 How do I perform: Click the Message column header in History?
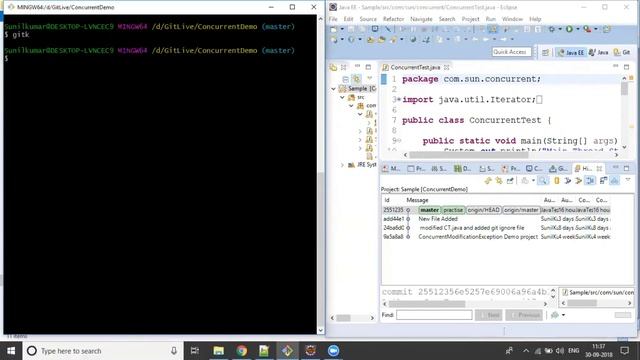417,200
